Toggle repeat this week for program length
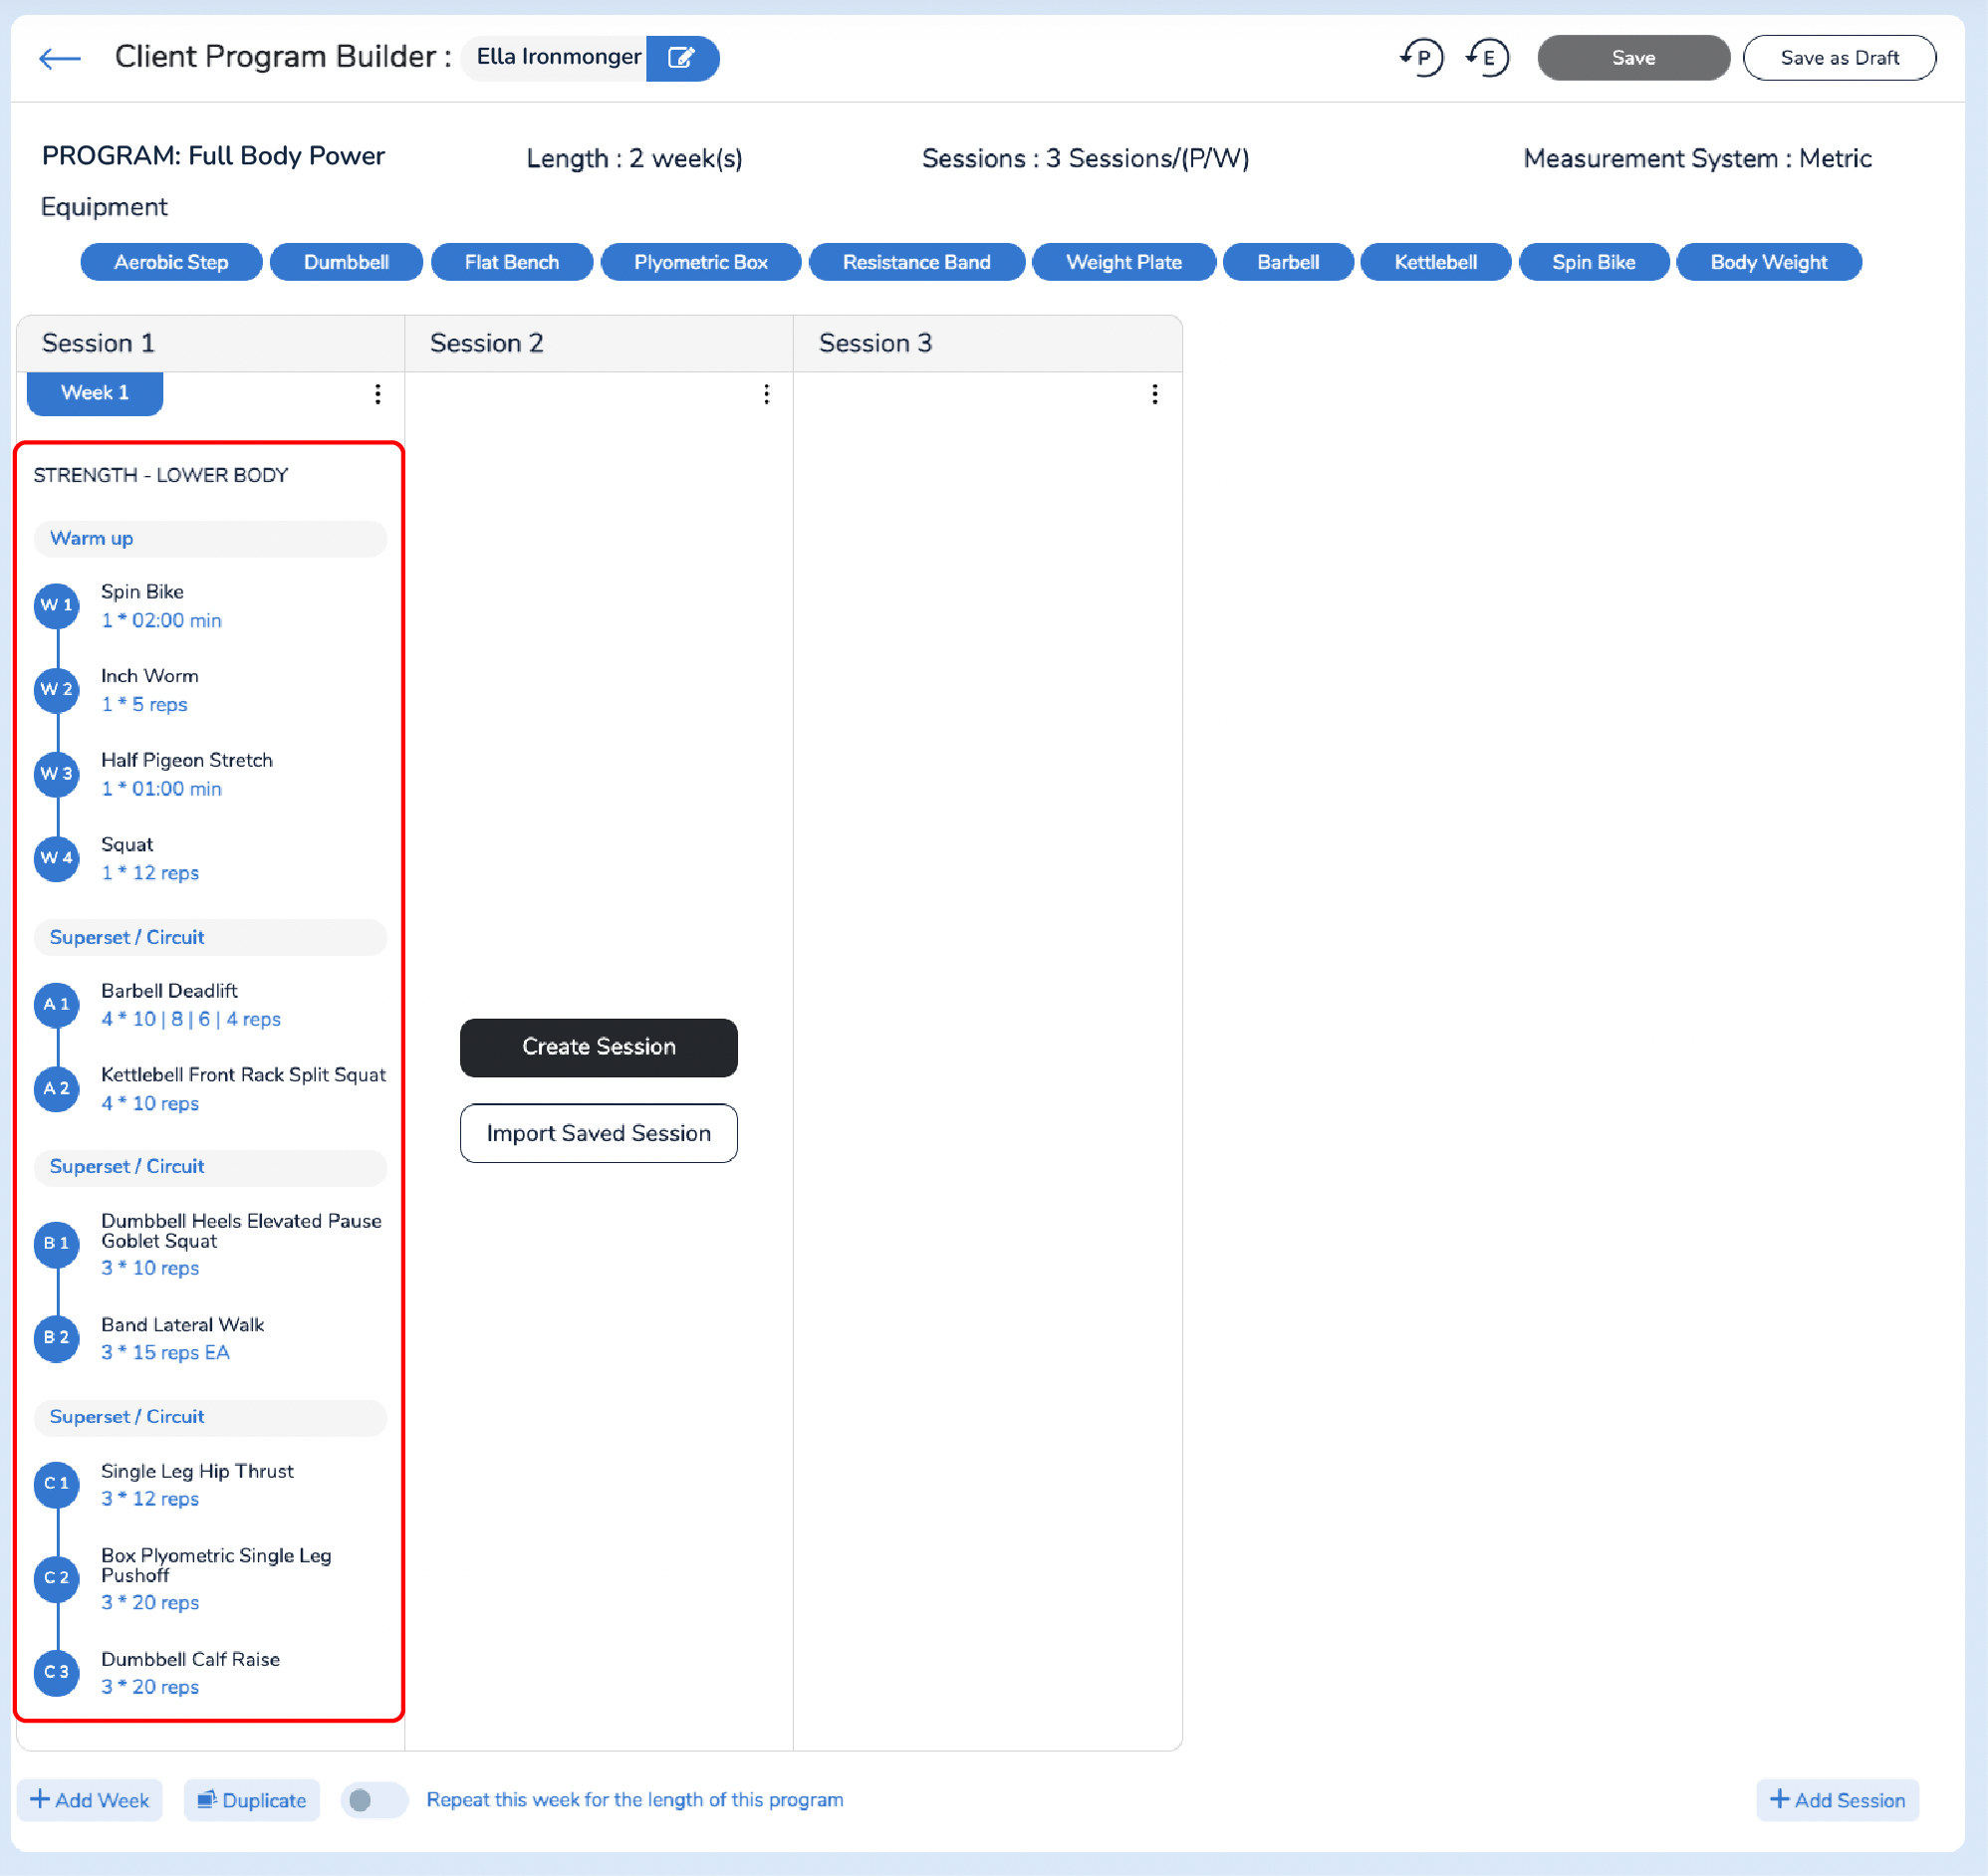The image size is (1988, 1876). click(374, 1801)
